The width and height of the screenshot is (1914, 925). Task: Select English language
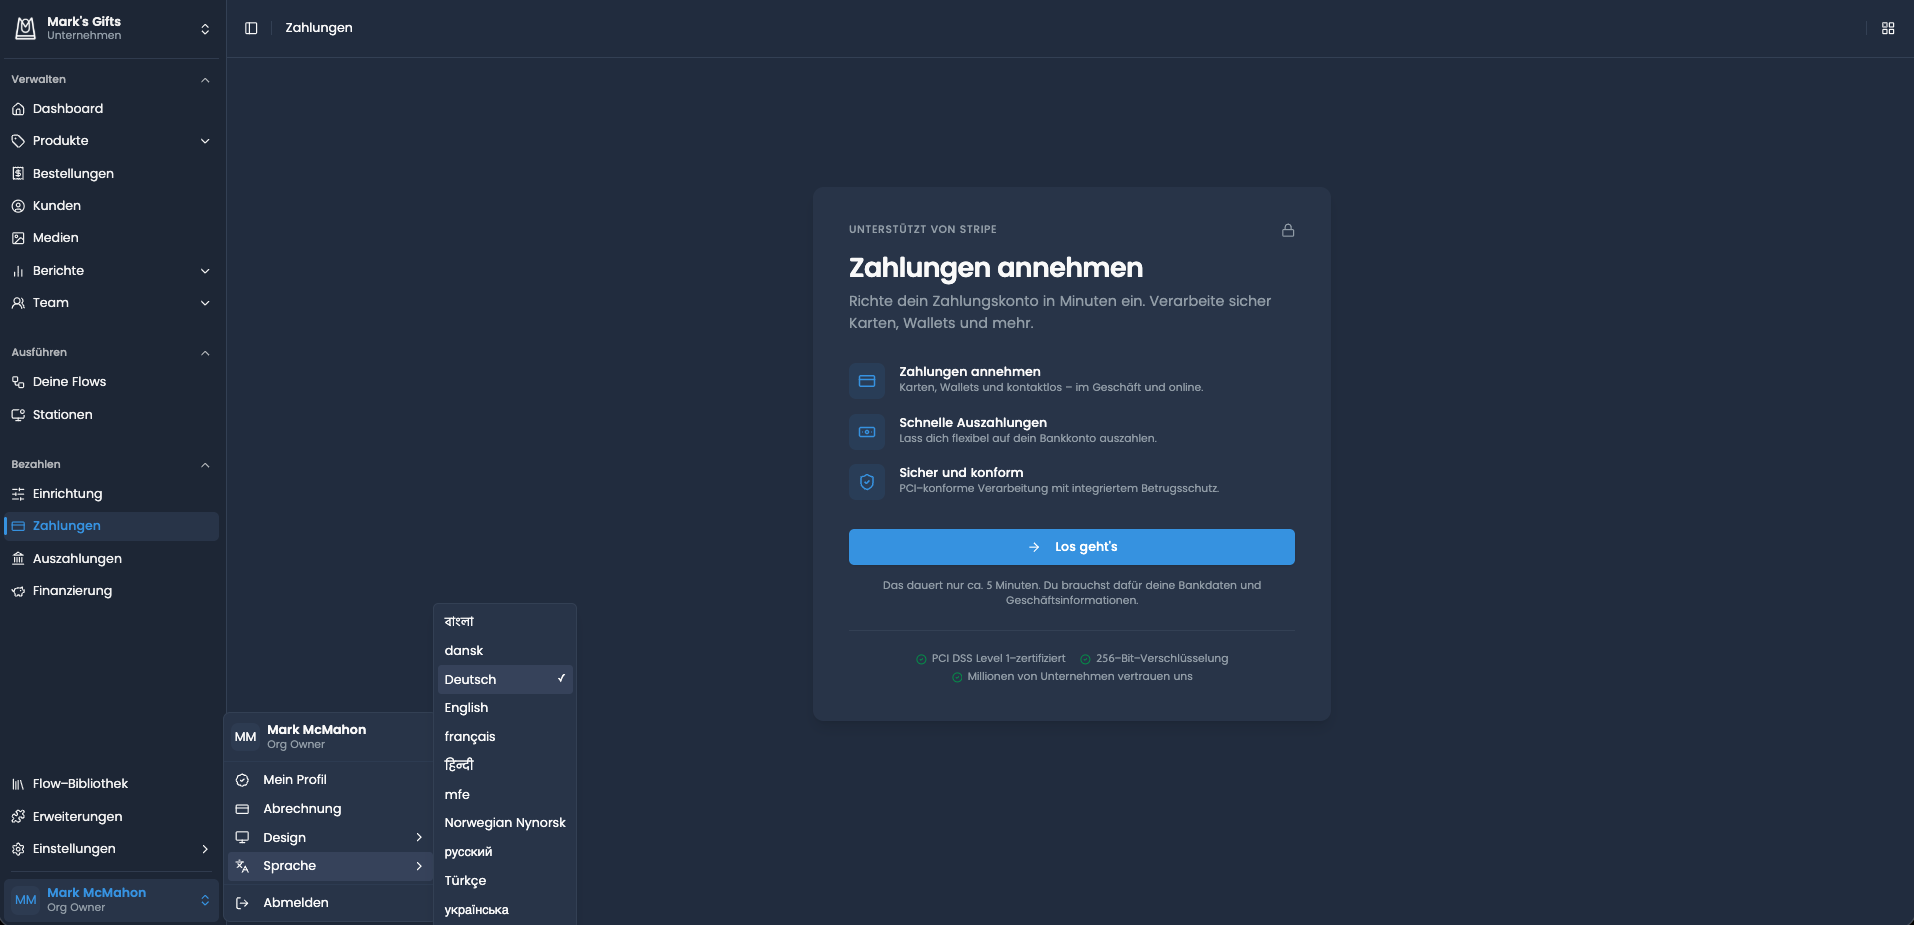505,708
